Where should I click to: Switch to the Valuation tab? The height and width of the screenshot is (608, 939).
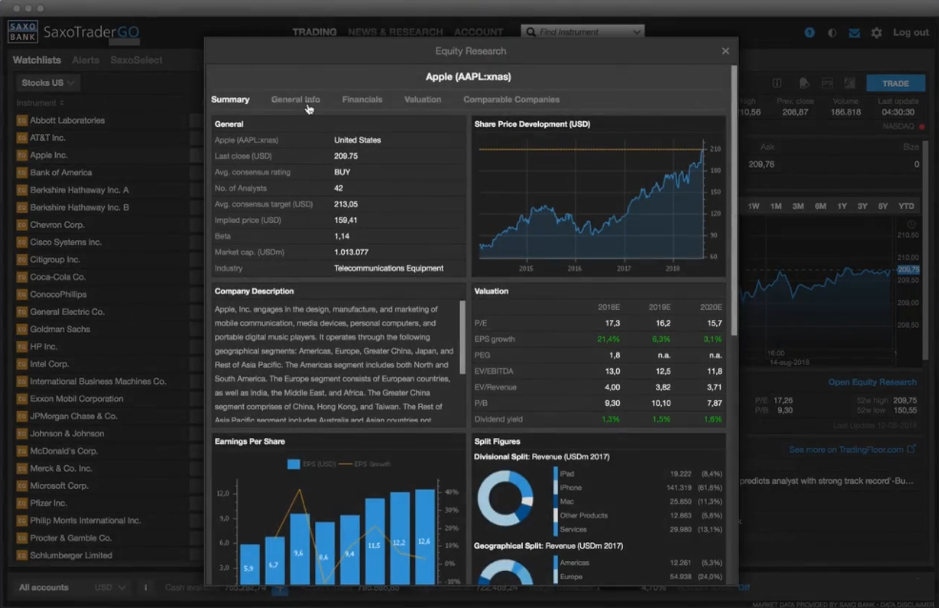422,99
